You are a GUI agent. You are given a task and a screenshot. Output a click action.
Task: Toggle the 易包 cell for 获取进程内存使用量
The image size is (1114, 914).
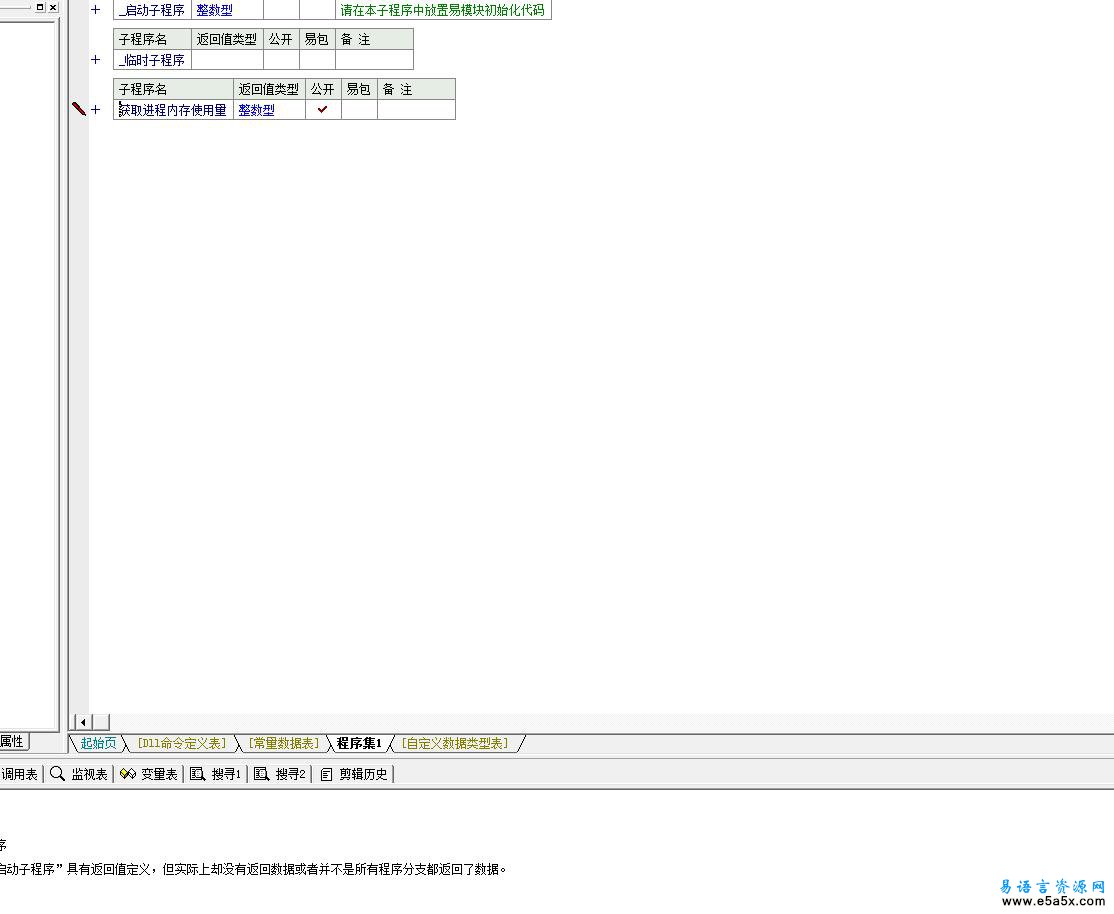[x=359, y=109]
